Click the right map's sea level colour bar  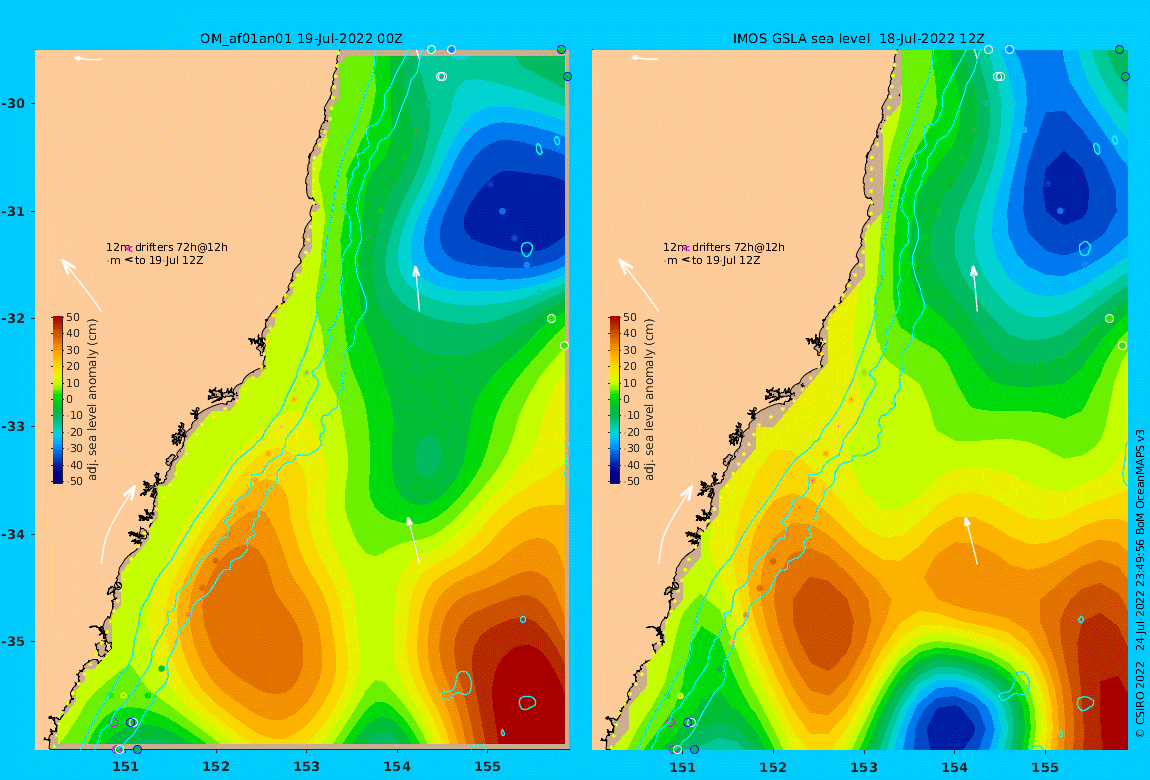(x=615, y=400)
